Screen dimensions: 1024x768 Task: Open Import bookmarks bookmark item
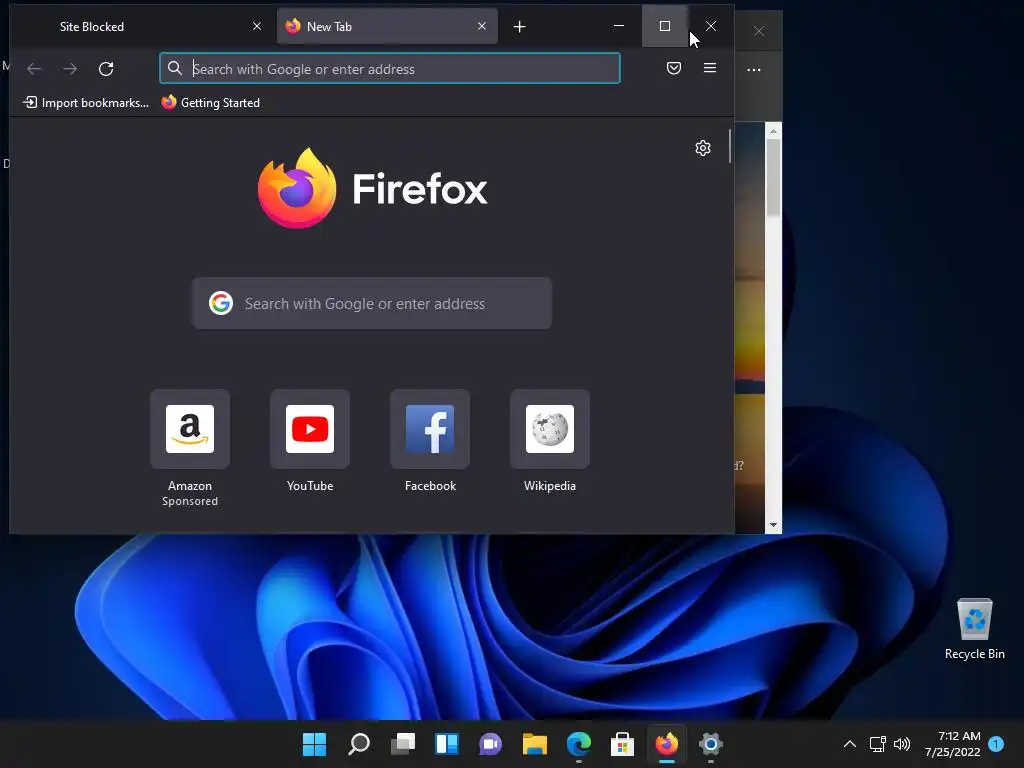point(86,103)
